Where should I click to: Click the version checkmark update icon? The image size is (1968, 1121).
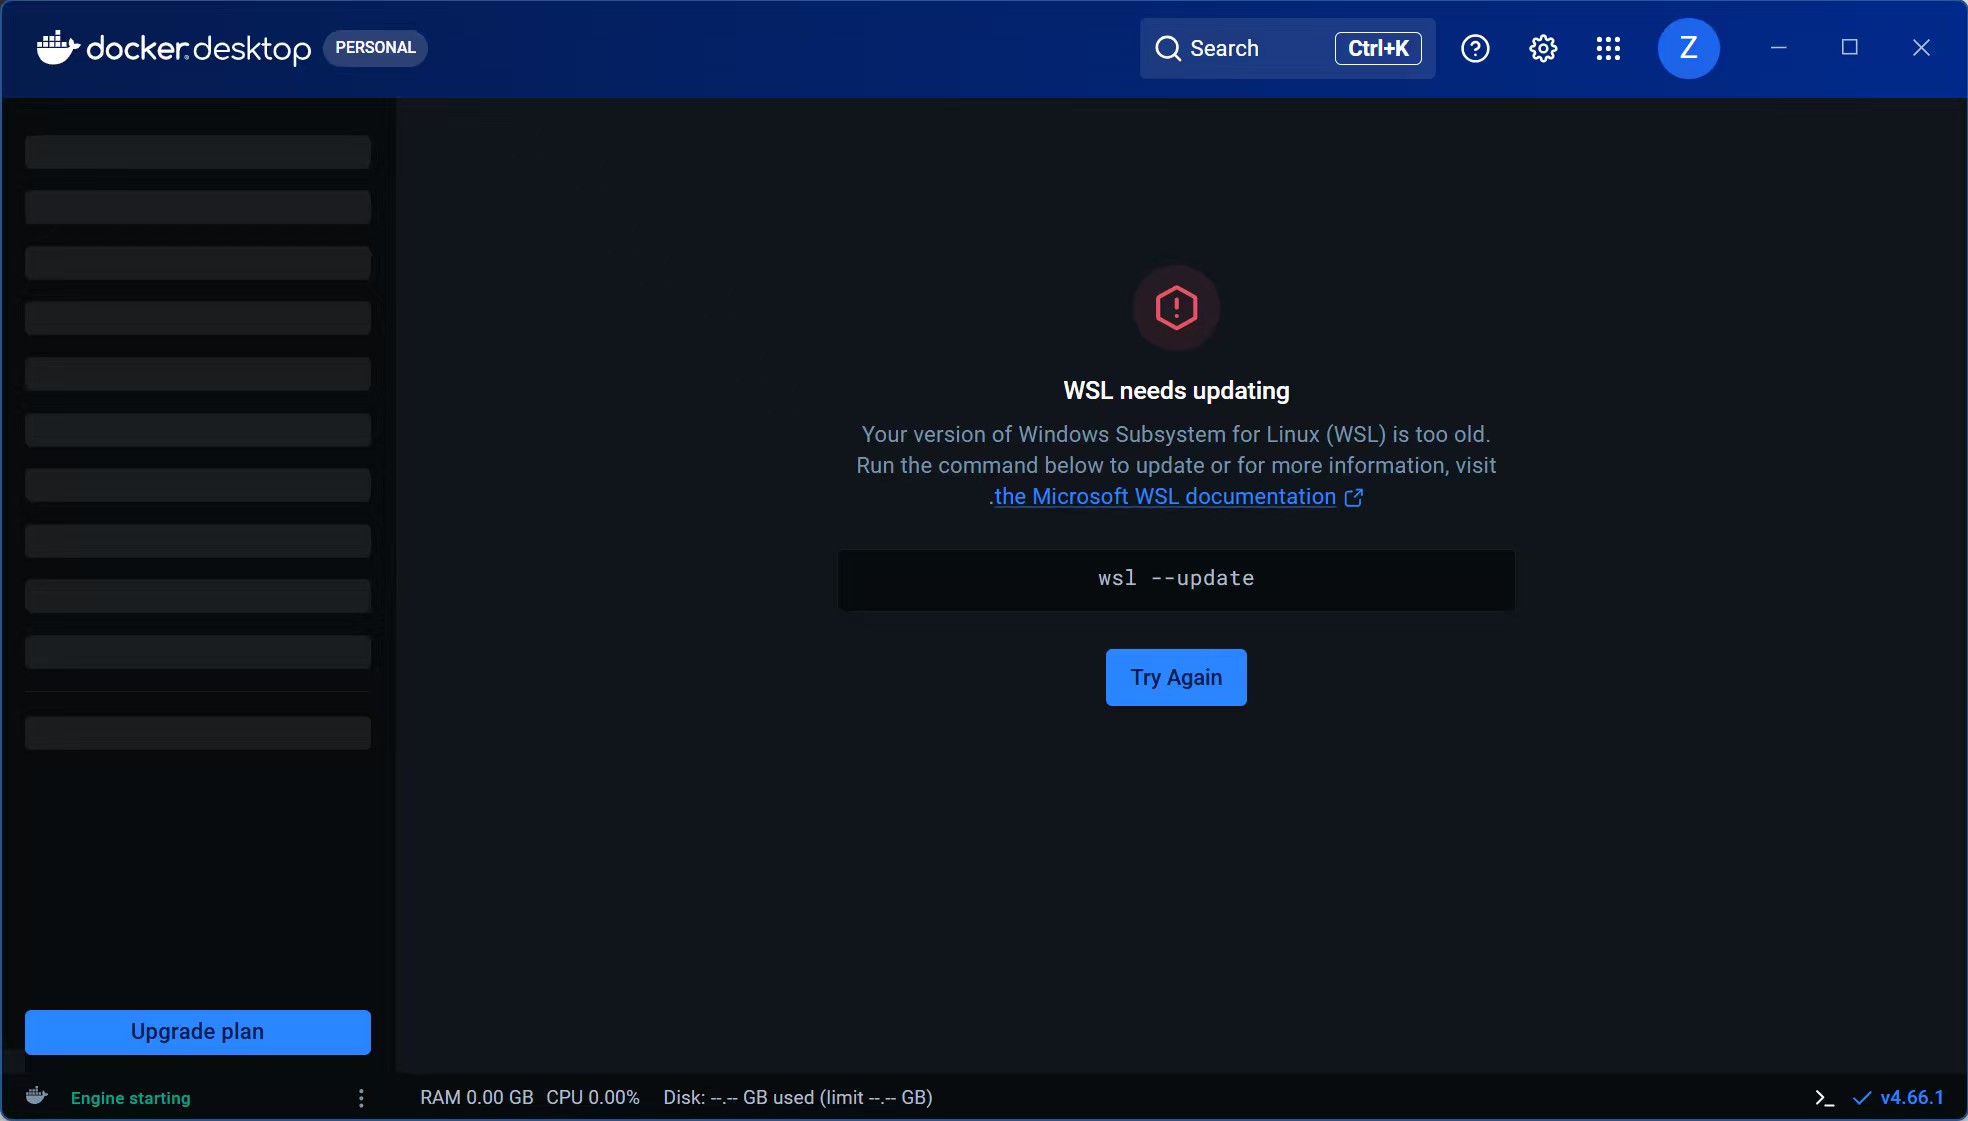(1862, 1098)
